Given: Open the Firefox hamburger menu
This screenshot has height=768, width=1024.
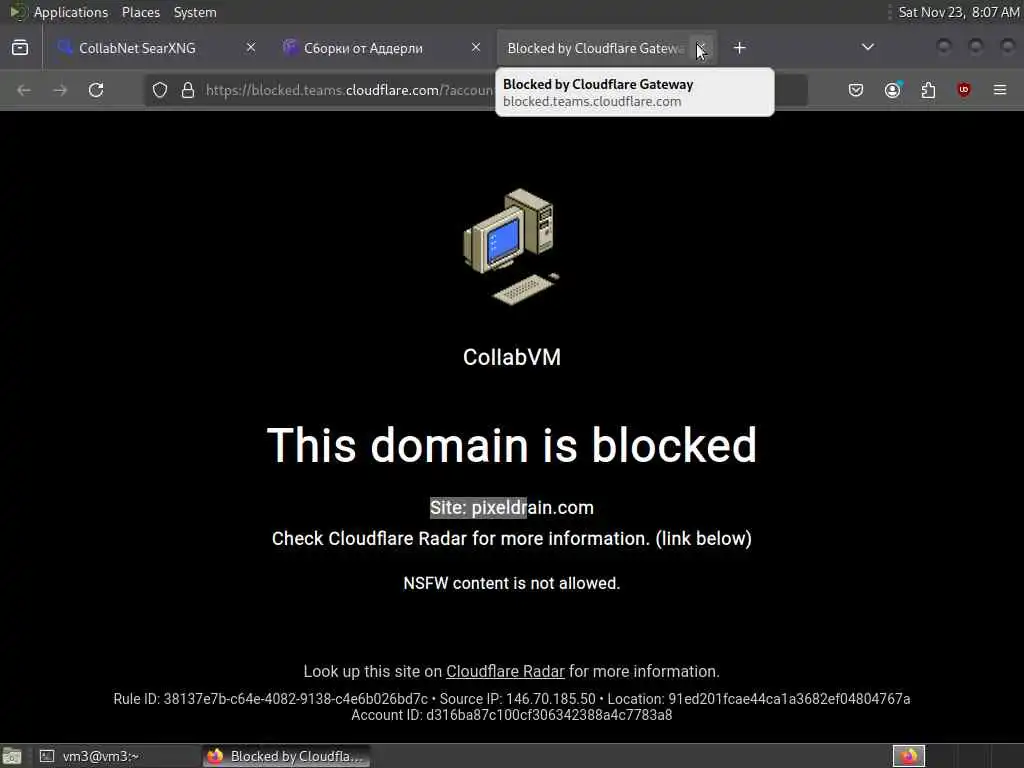Looking at the screenshot, I should click(1000, 90).
